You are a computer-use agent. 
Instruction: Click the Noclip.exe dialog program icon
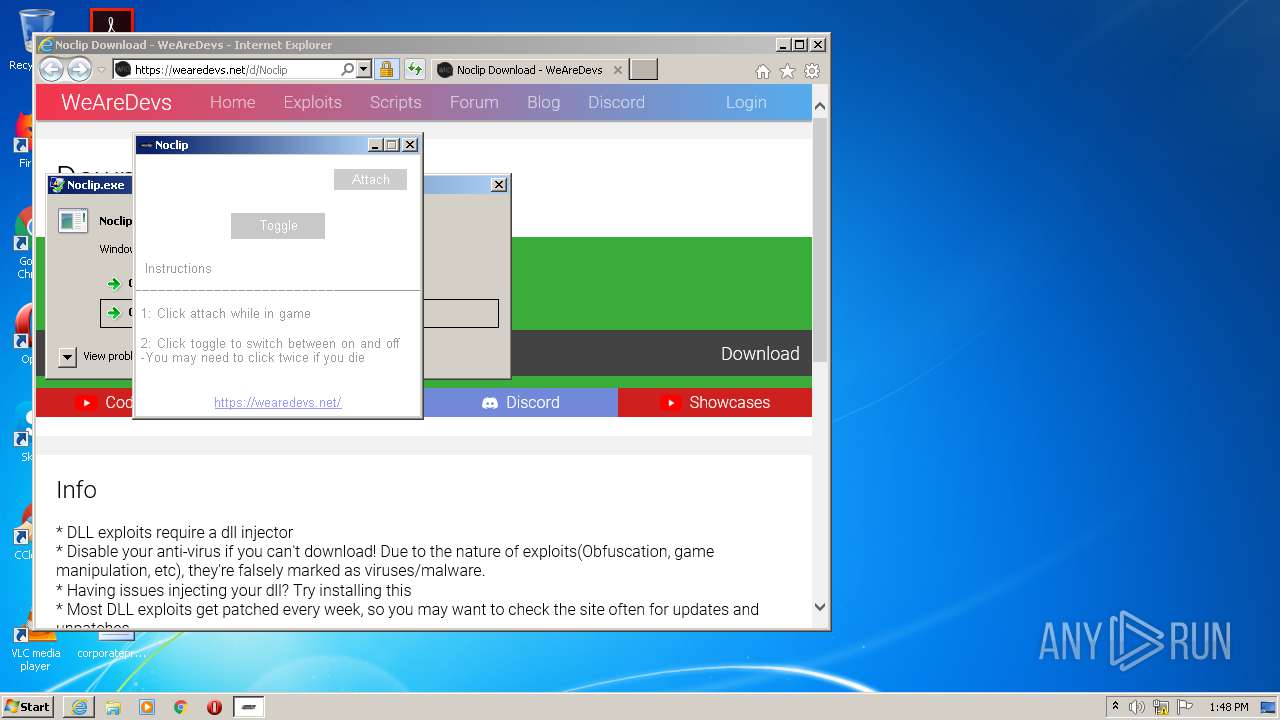tap(73, 221)
